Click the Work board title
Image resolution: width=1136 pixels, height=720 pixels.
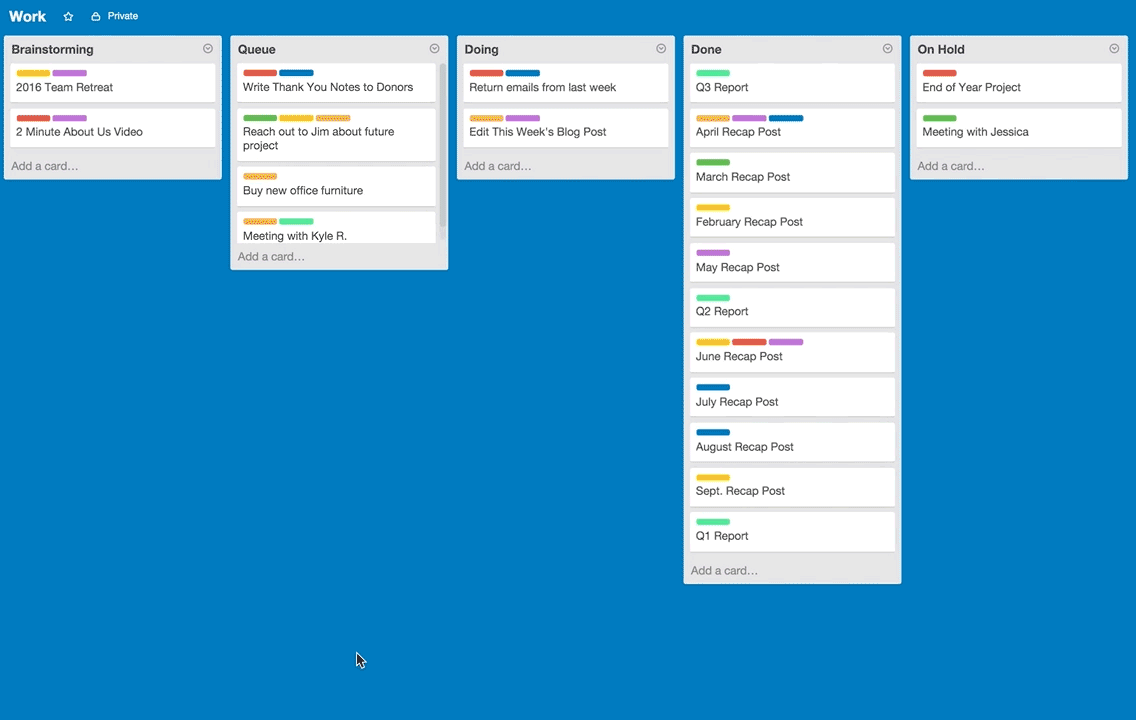(x=28, y=17)
